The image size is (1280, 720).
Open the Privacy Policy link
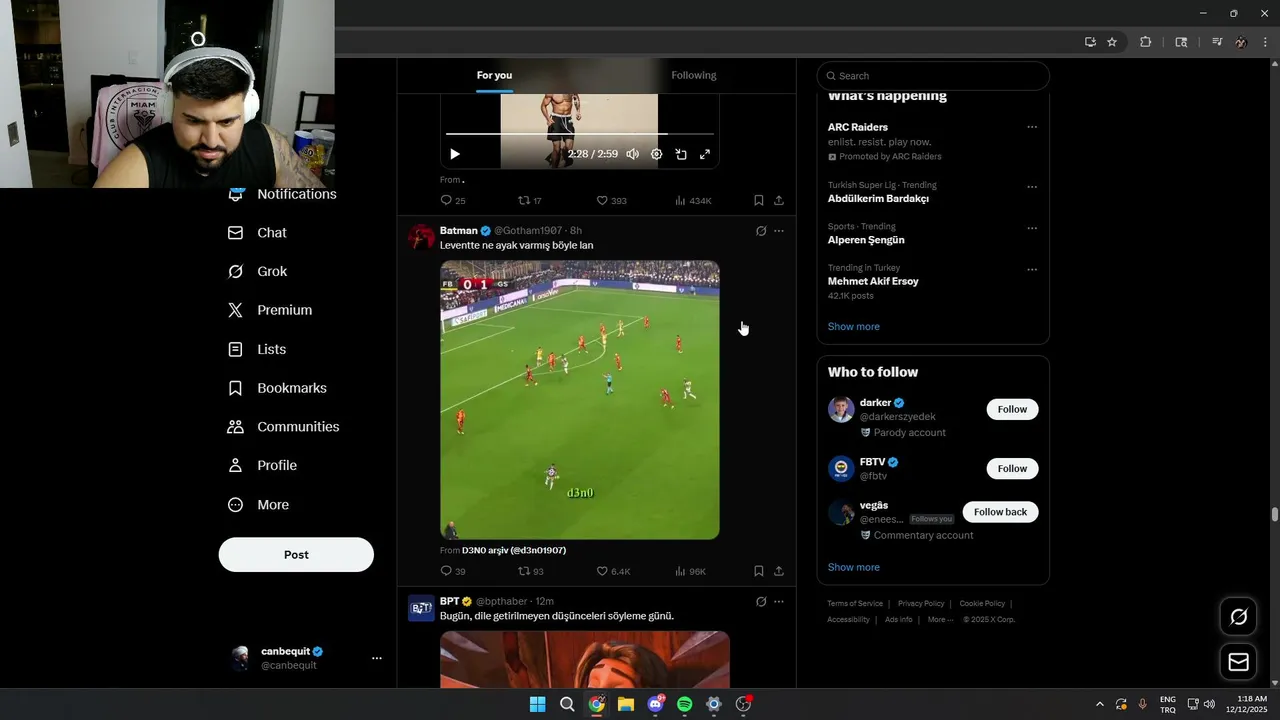point(921,604)
